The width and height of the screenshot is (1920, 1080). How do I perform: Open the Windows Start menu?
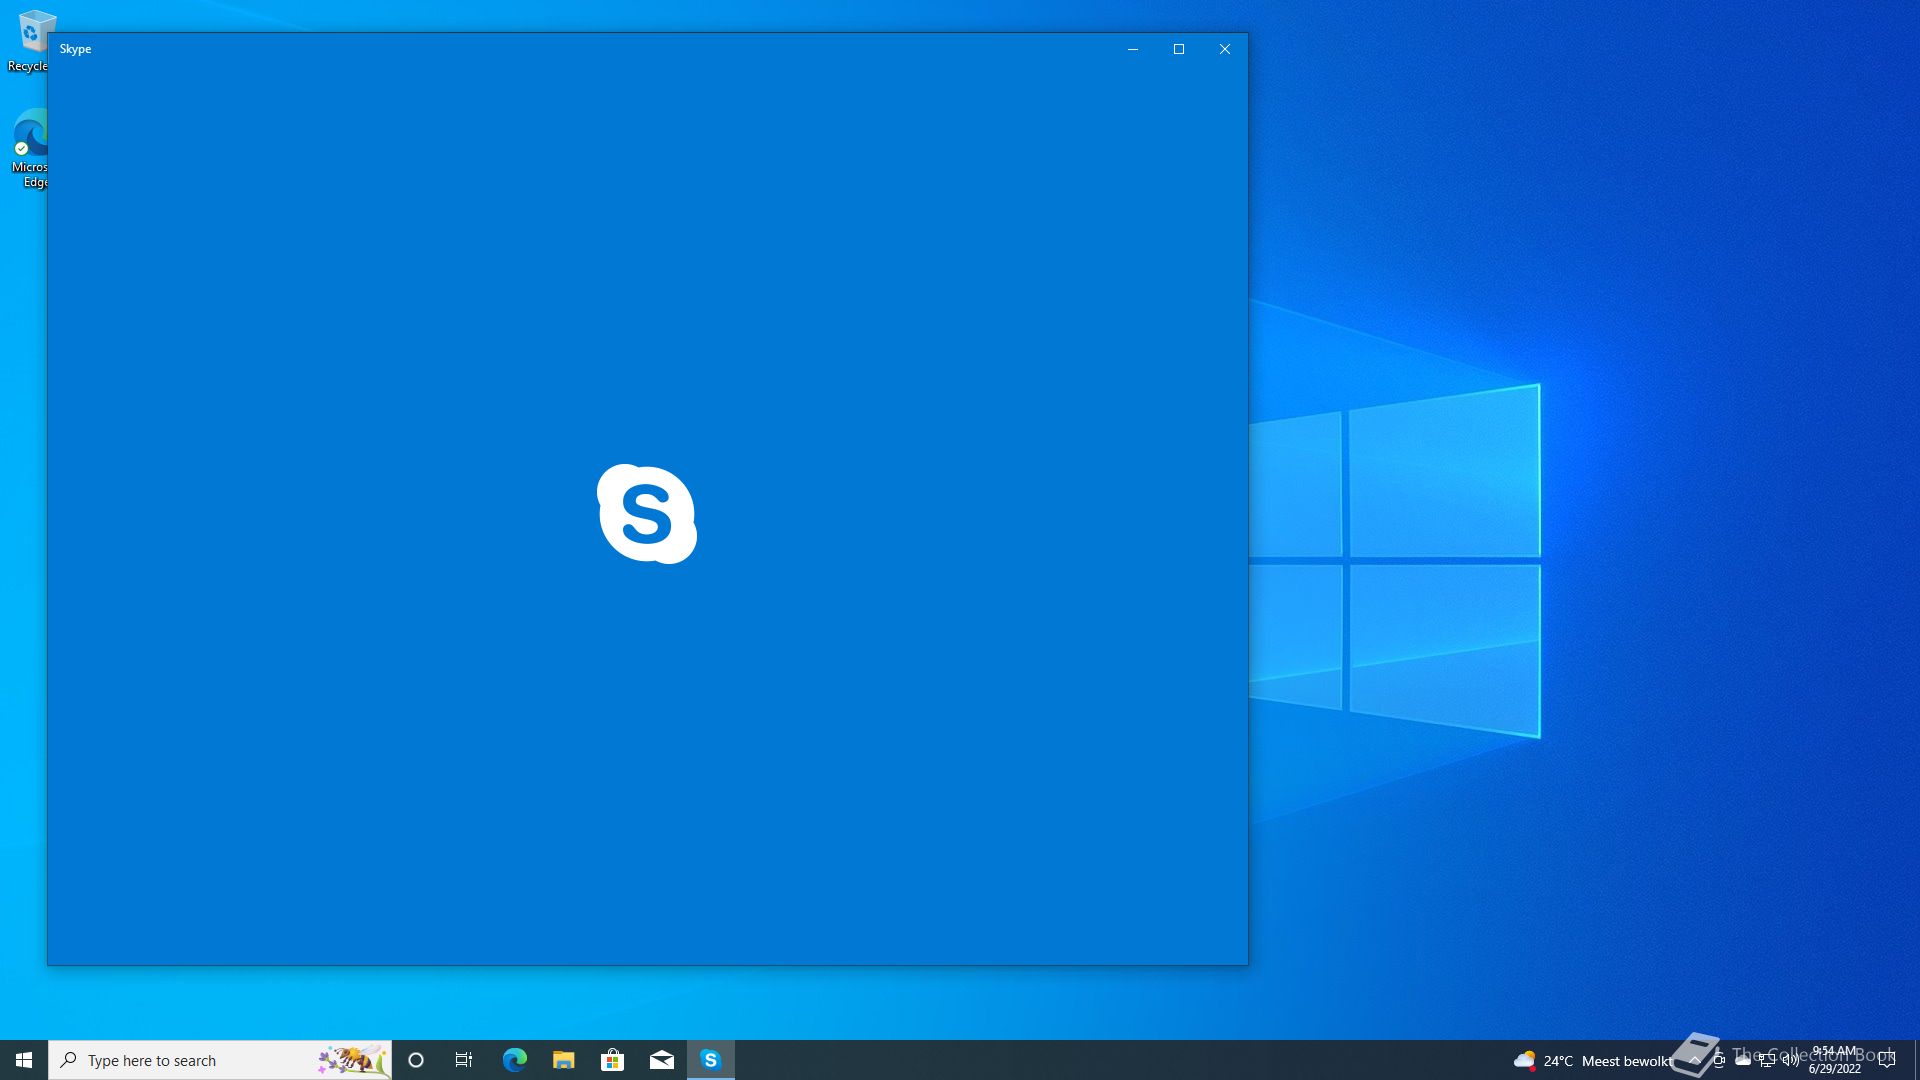click(24, 1060)
